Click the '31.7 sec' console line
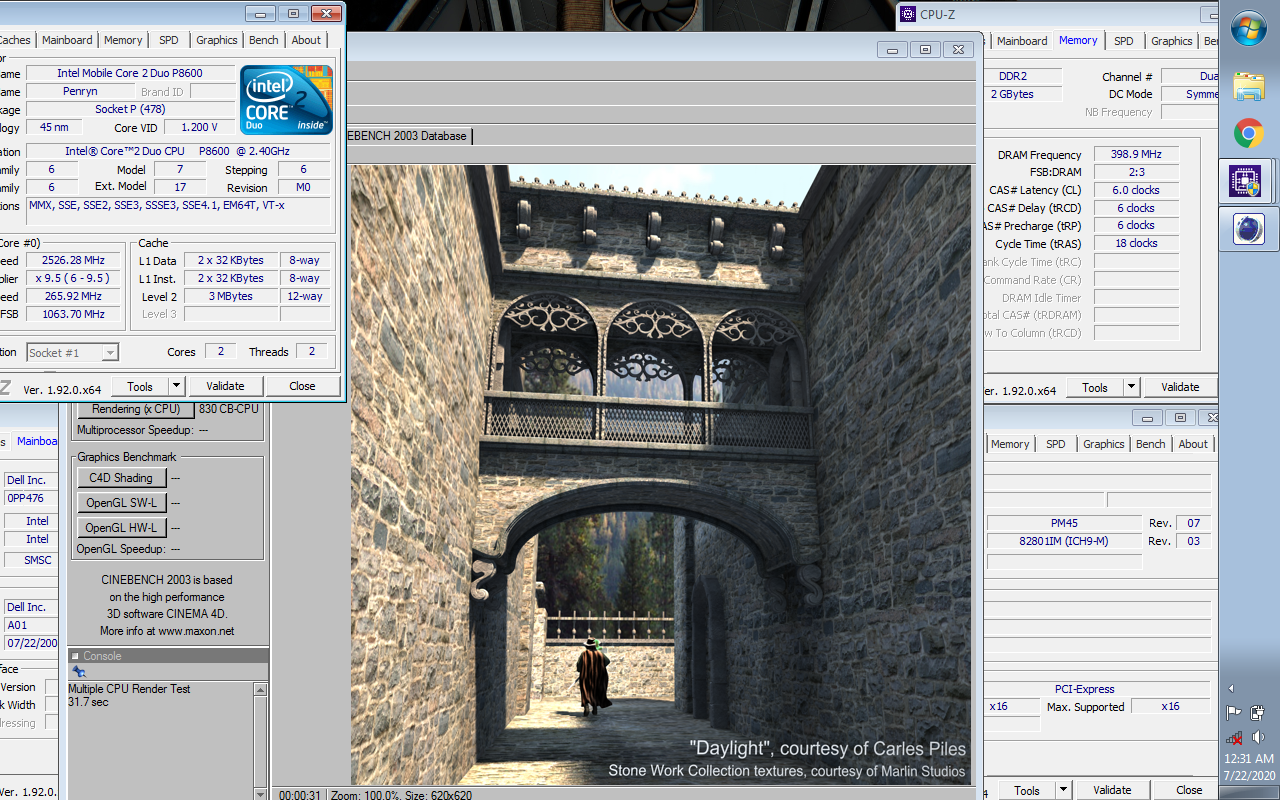The image size is (1280, 800). pyautogui.click(x=88, y=702)
